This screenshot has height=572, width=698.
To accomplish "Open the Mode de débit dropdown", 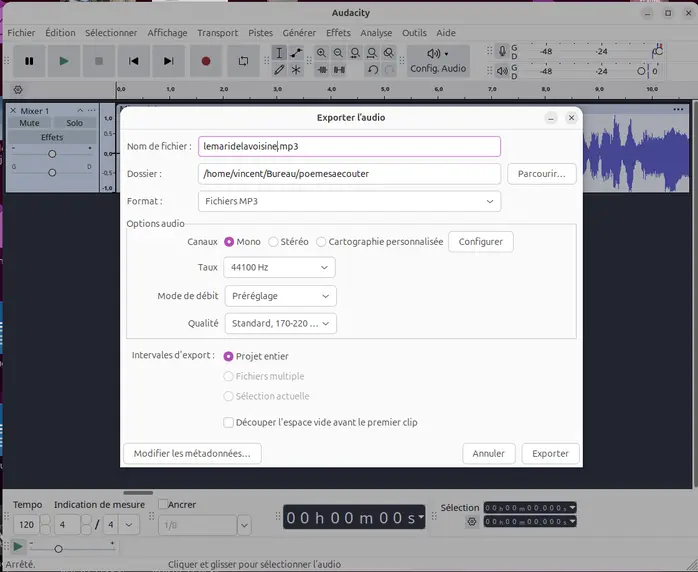I will [x=280, y=296].
